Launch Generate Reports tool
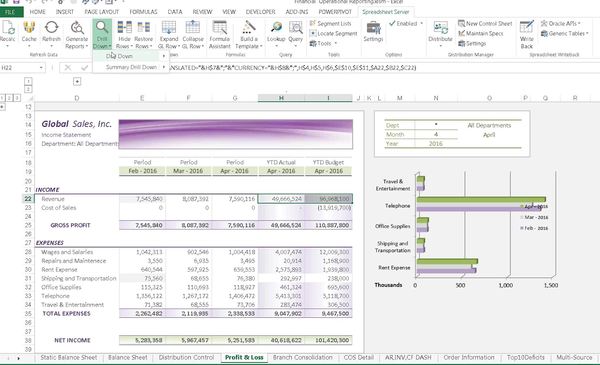Viewport: 600px width, 365px height. 77,35
